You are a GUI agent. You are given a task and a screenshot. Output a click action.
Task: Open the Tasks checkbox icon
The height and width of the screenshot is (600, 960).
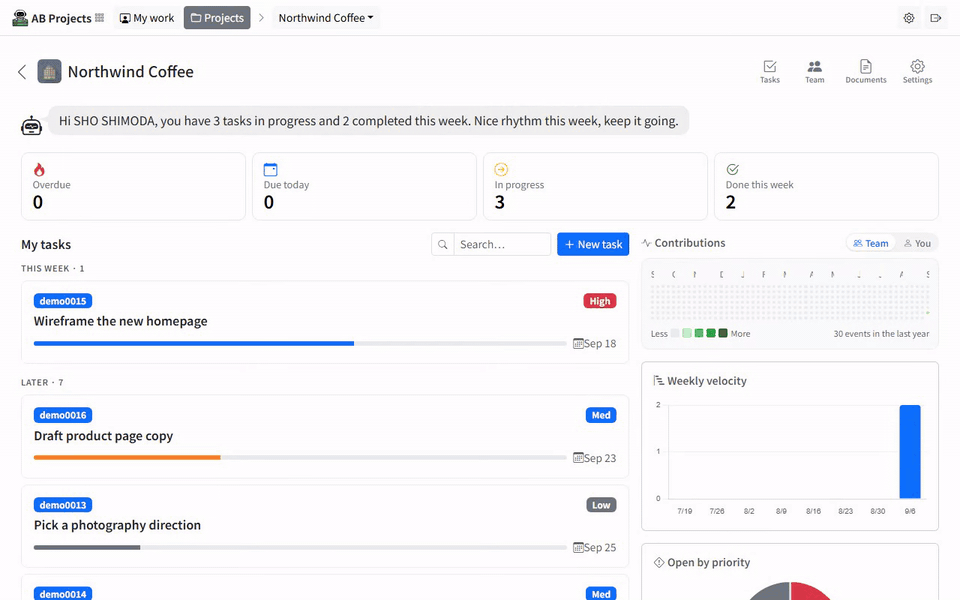pos(770,66)
